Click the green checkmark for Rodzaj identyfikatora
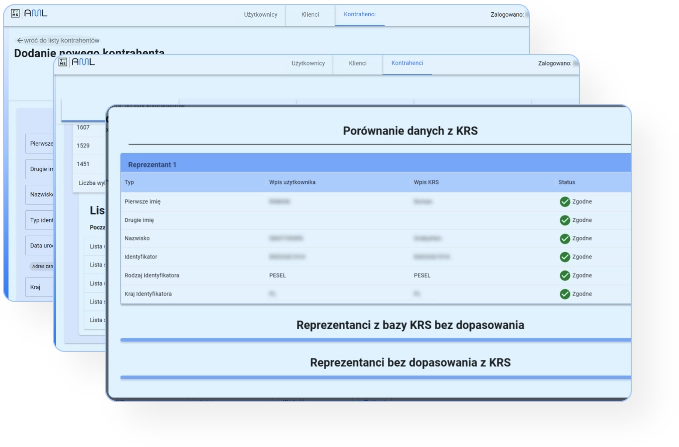Screen dimensions: 679x447 pos(565,275)
